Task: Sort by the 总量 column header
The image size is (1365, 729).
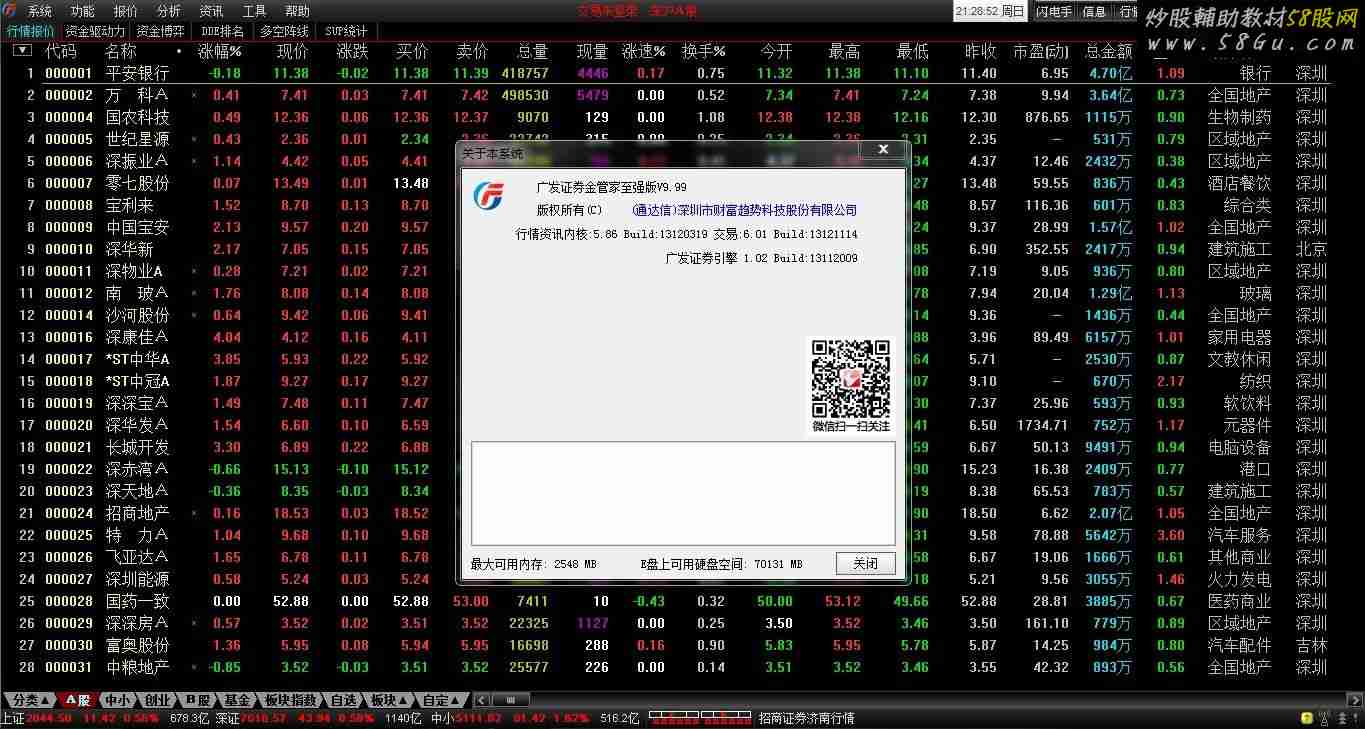Action: click(x=532, y=50)
